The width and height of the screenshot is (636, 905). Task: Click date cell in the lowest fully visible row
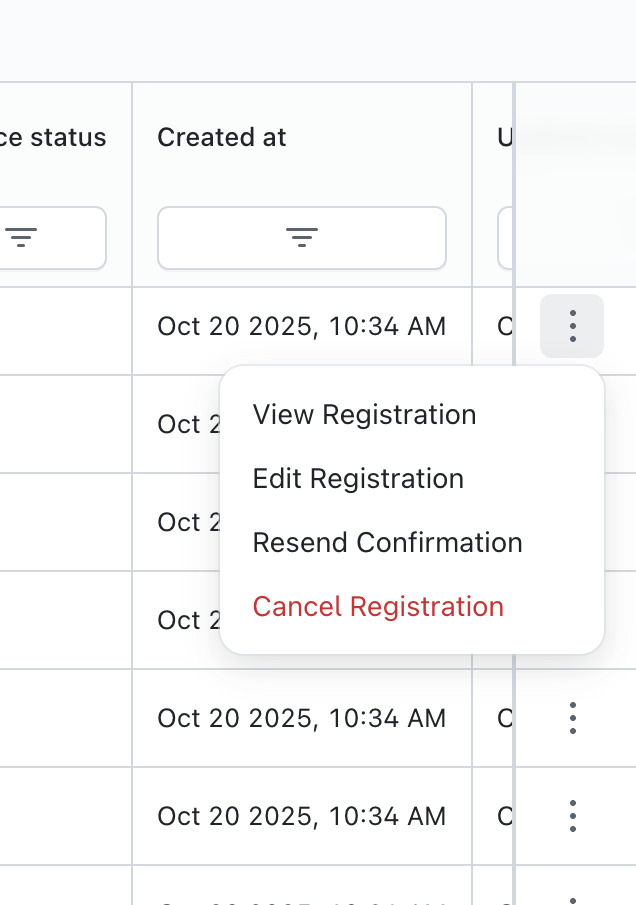301,816
